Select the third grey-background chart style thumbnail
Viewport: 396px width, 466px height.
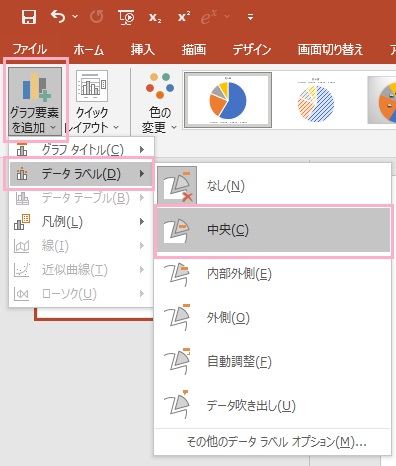[x=382, y=100]
